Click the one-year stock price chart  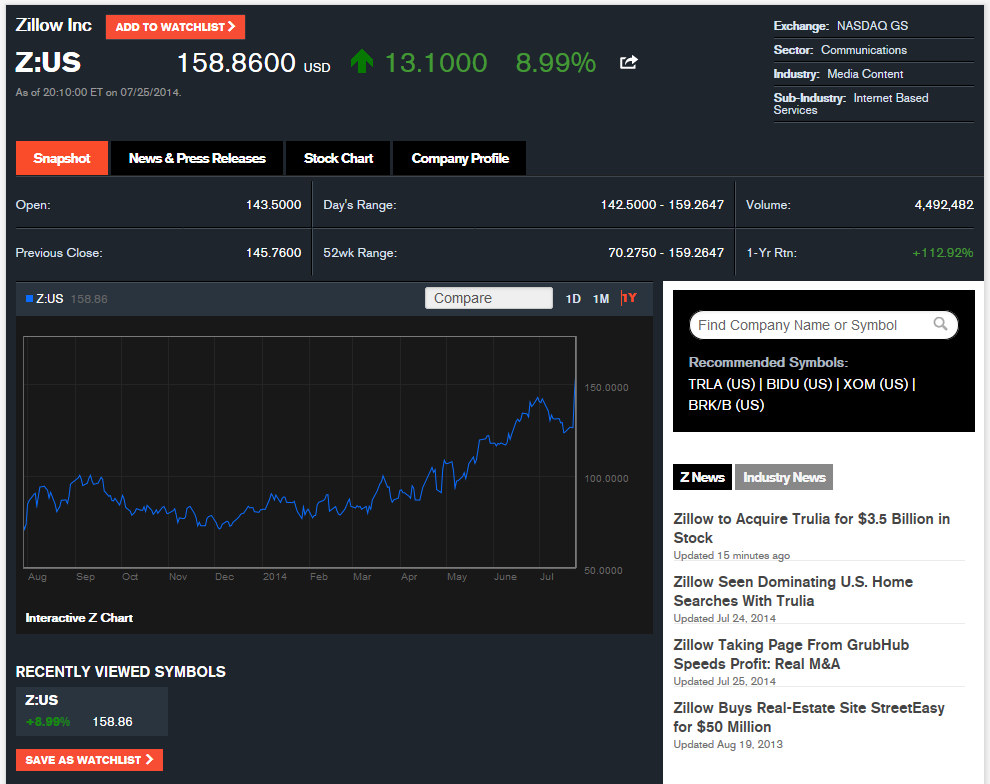tap(299, 452)
